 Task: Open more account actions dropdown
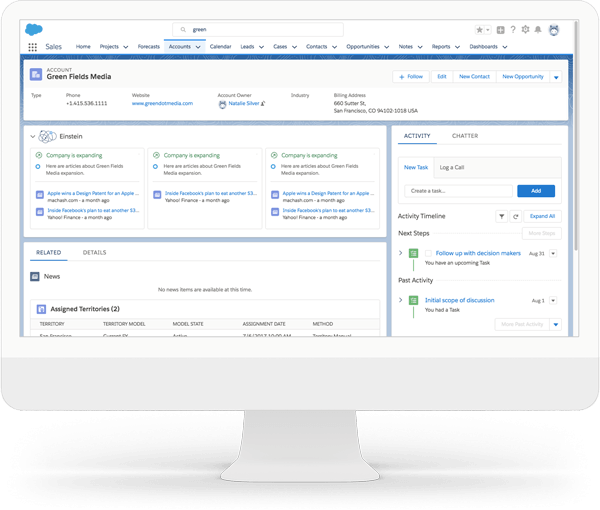[556, 77]
